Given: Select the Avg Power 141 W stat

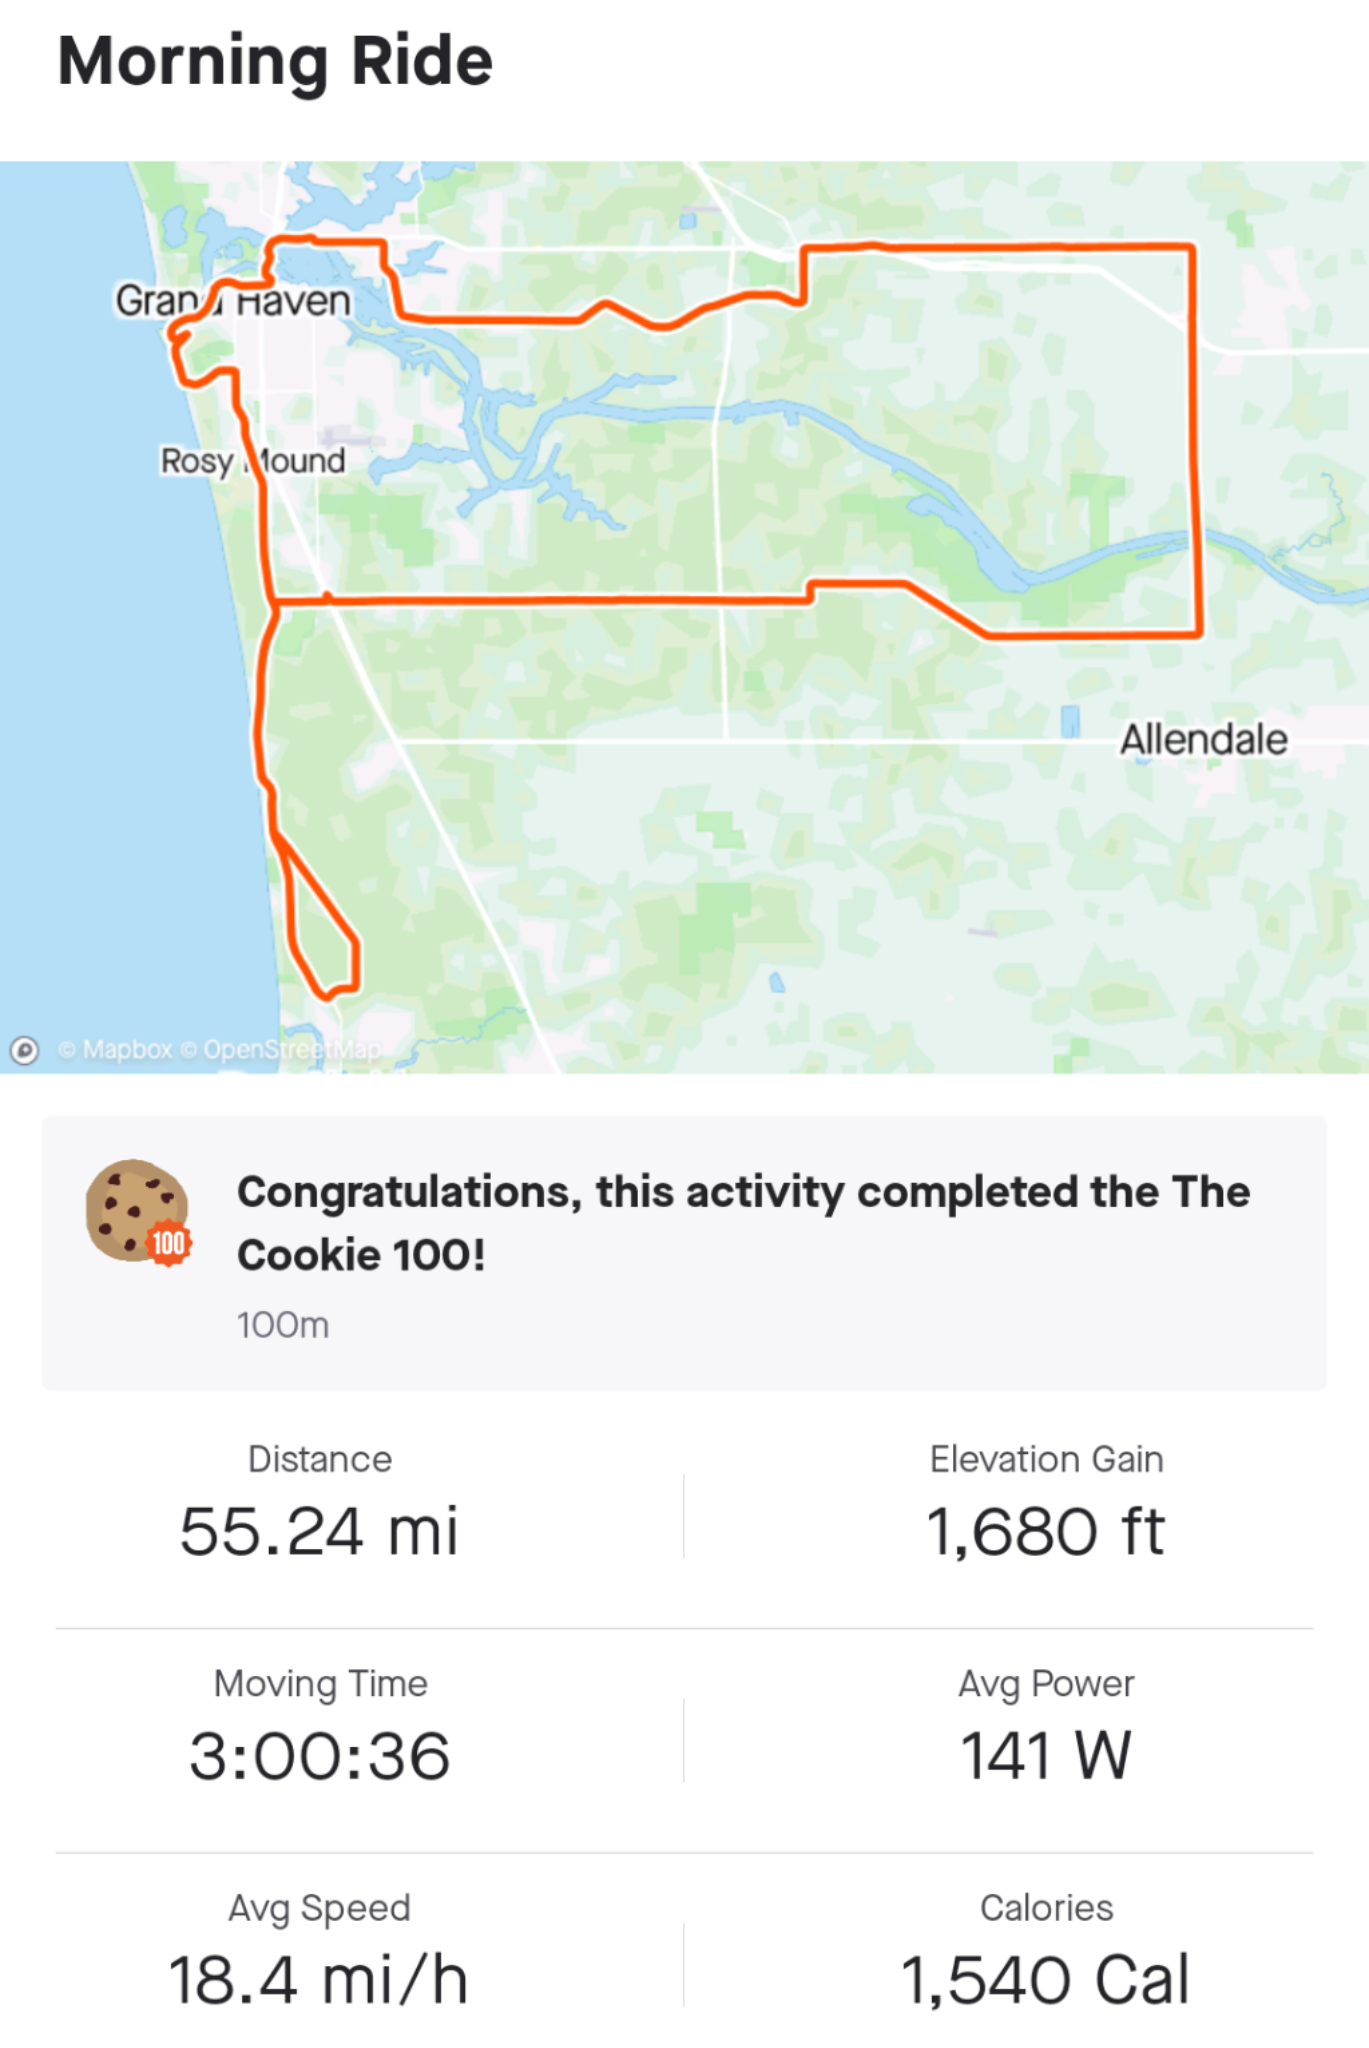Looking at the screenshot, I should click(1046, 1727).
